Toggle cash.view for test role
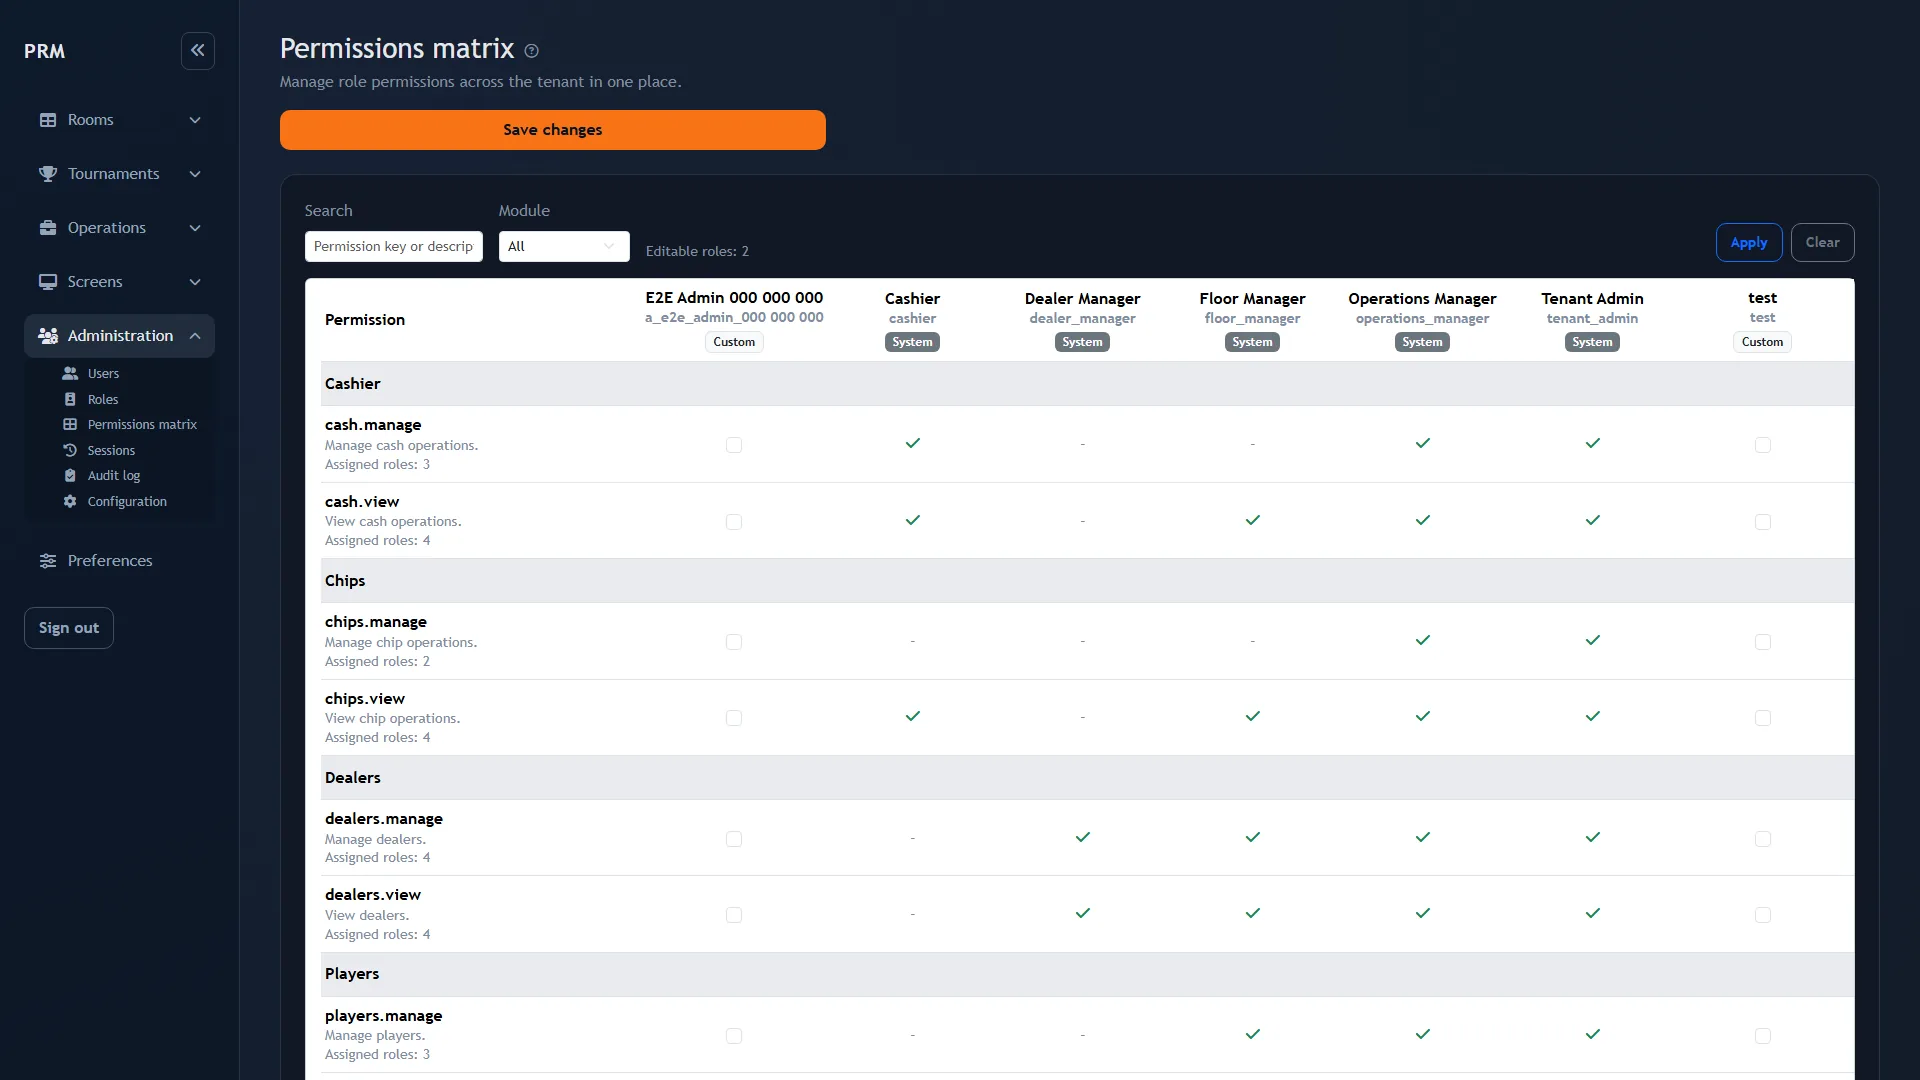This screenshot has height=1080, width=1920. pos(1763,522)
